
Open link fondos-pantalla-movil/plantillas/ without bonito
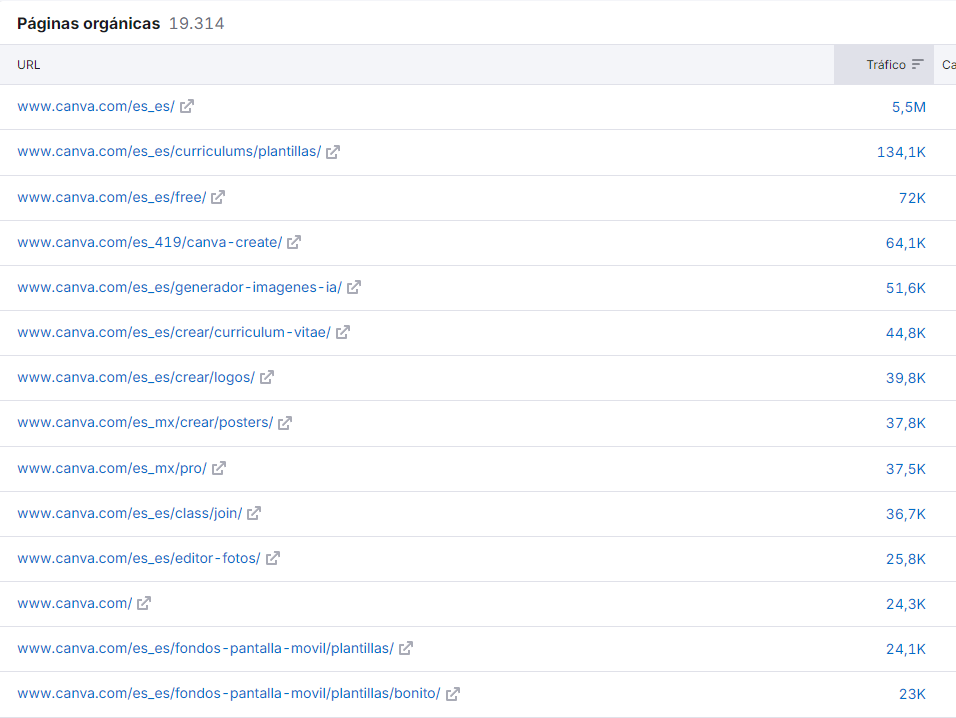(x=205, y=649)
